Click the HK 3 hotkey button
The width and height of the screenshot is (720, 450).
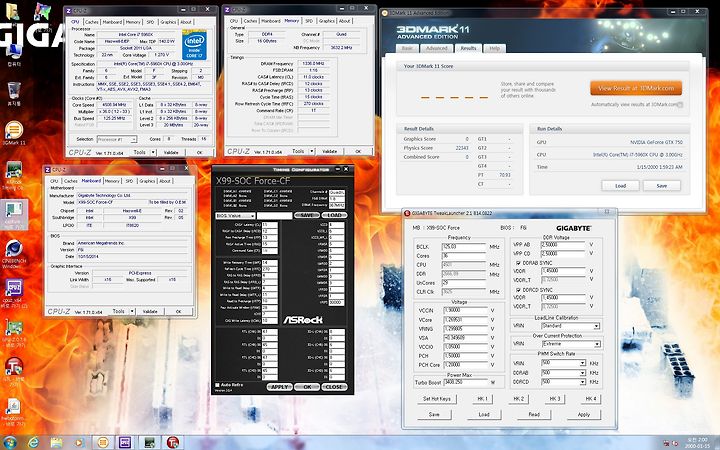click(x=555, y=399)
